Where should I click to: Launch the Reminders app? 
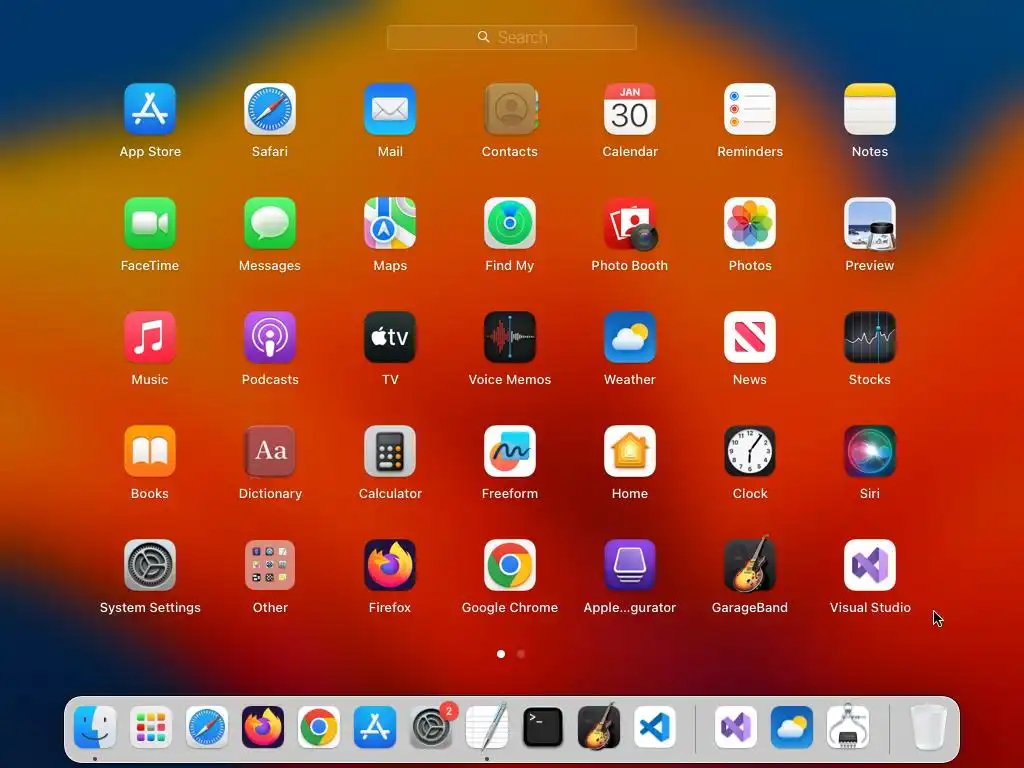(x=750, y=109)
